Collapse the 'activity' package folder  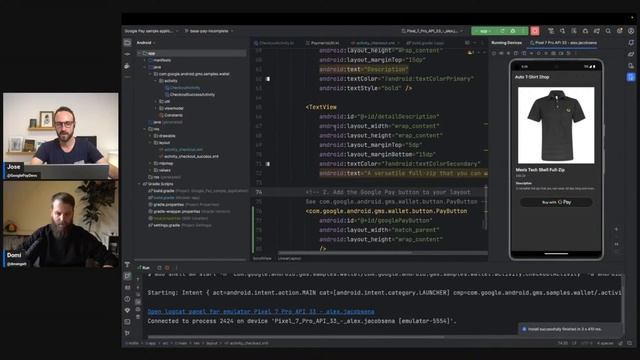[x=156, y=81]
